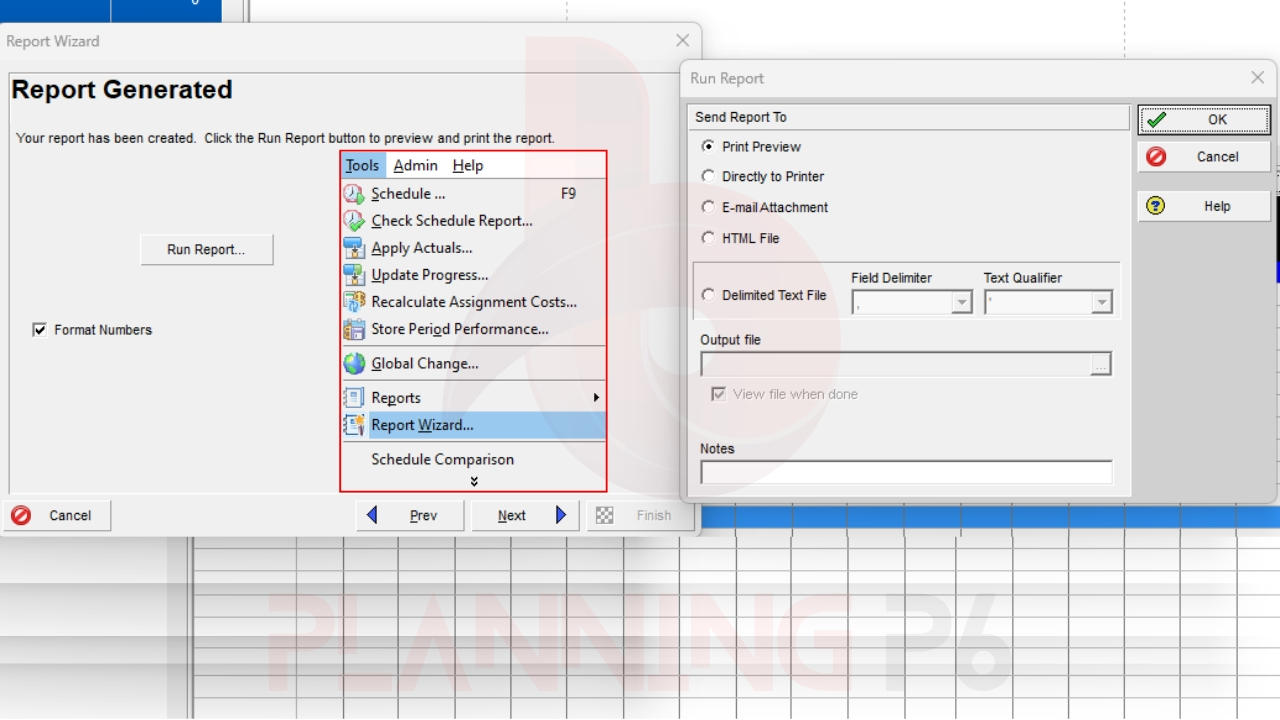1280x720 pixels.
Task: Confirm with the OK button
Action: (1204, 120)
